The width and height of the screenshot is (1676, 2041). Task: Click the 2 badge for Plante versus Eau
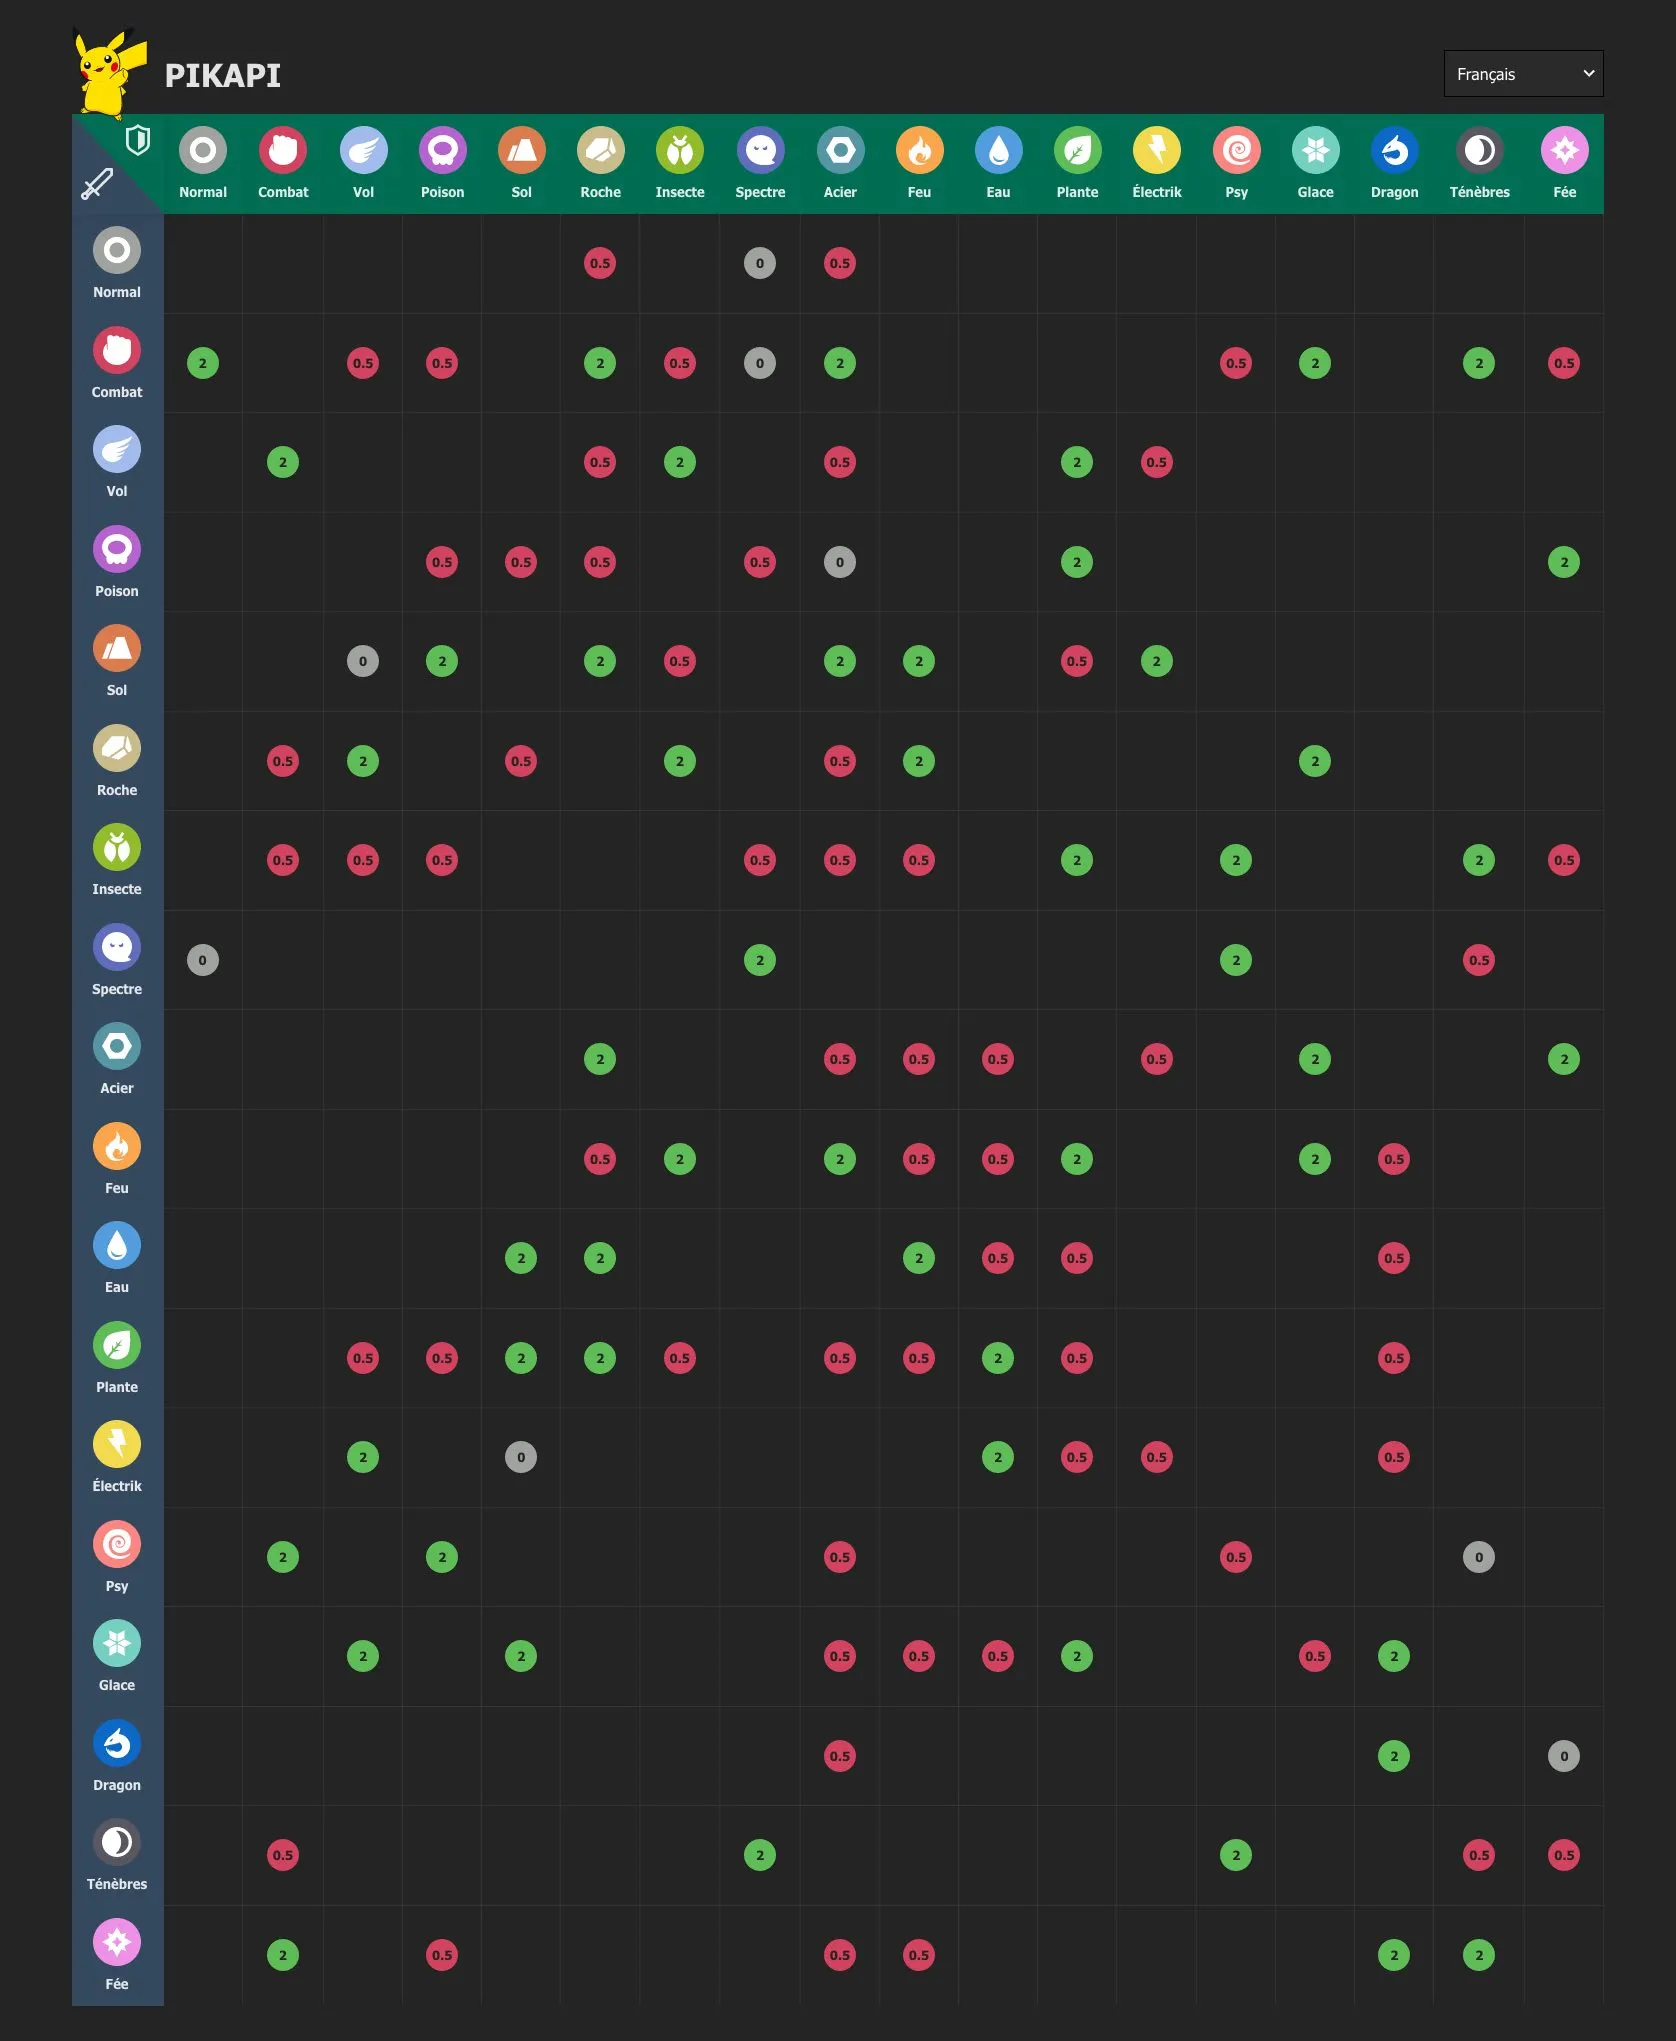998,1358
